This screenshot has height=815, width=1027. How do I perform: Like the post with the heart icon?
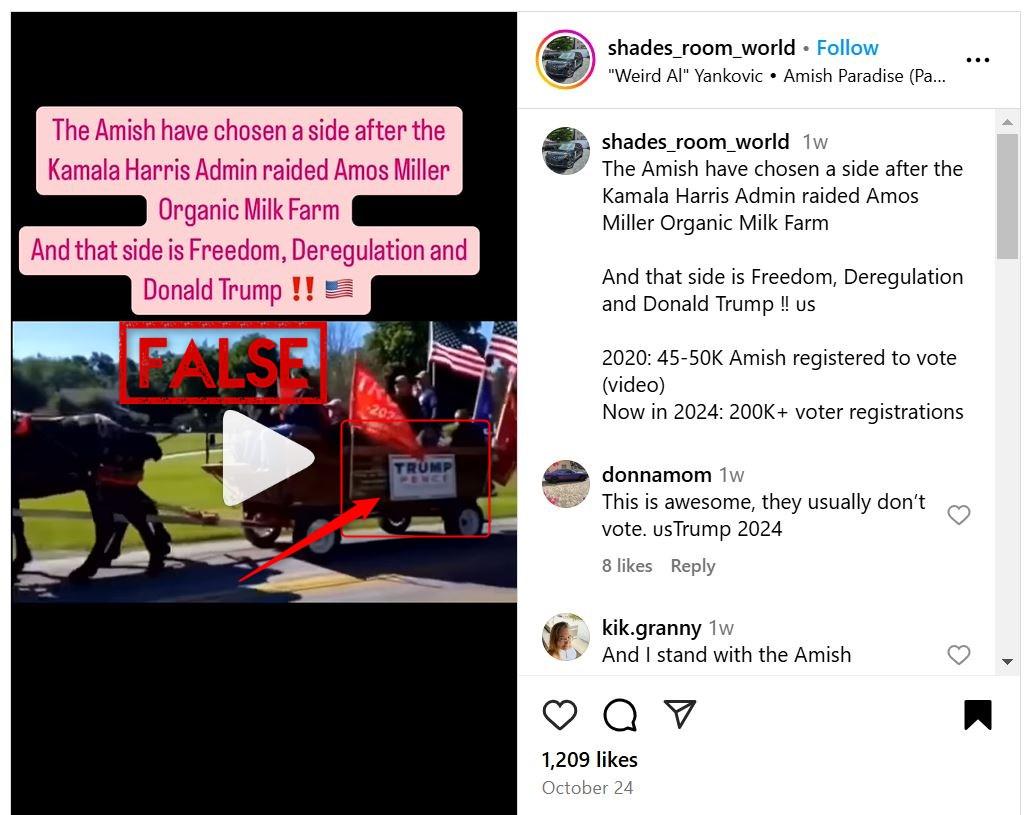tap(559, 714)
